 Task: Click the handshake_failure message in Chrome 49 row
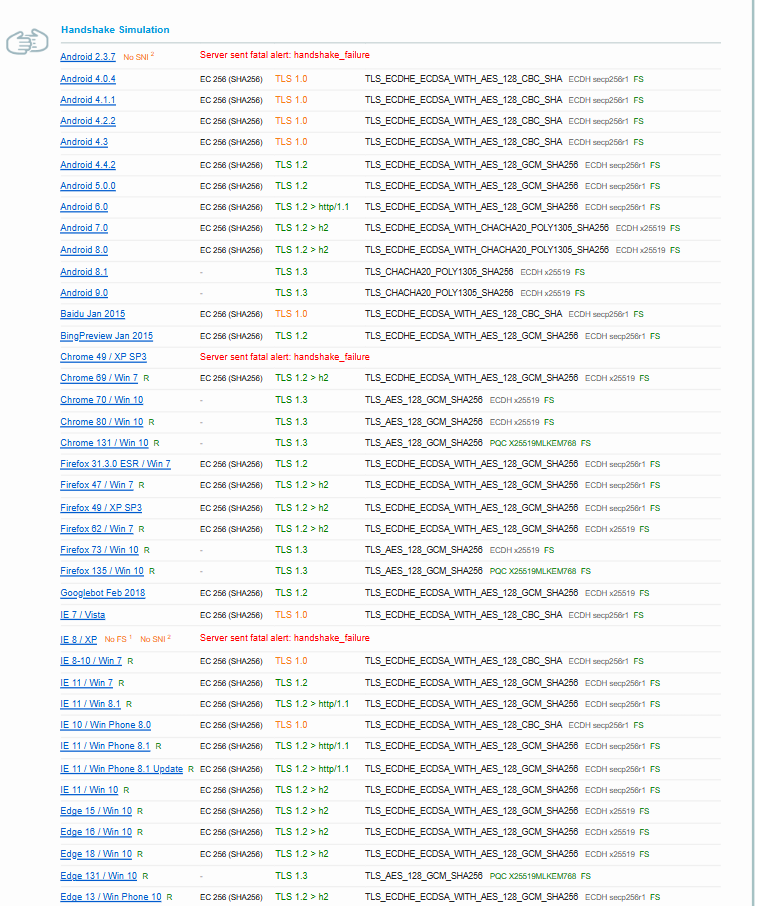[284, 357]
